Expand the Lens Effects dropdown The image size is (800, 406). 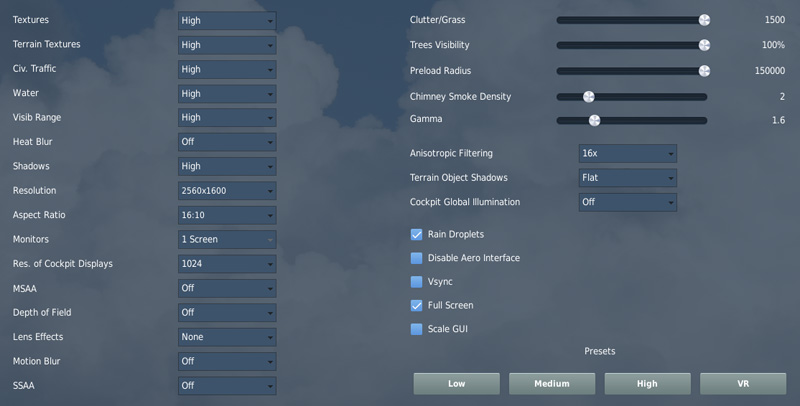pos(227,337)
